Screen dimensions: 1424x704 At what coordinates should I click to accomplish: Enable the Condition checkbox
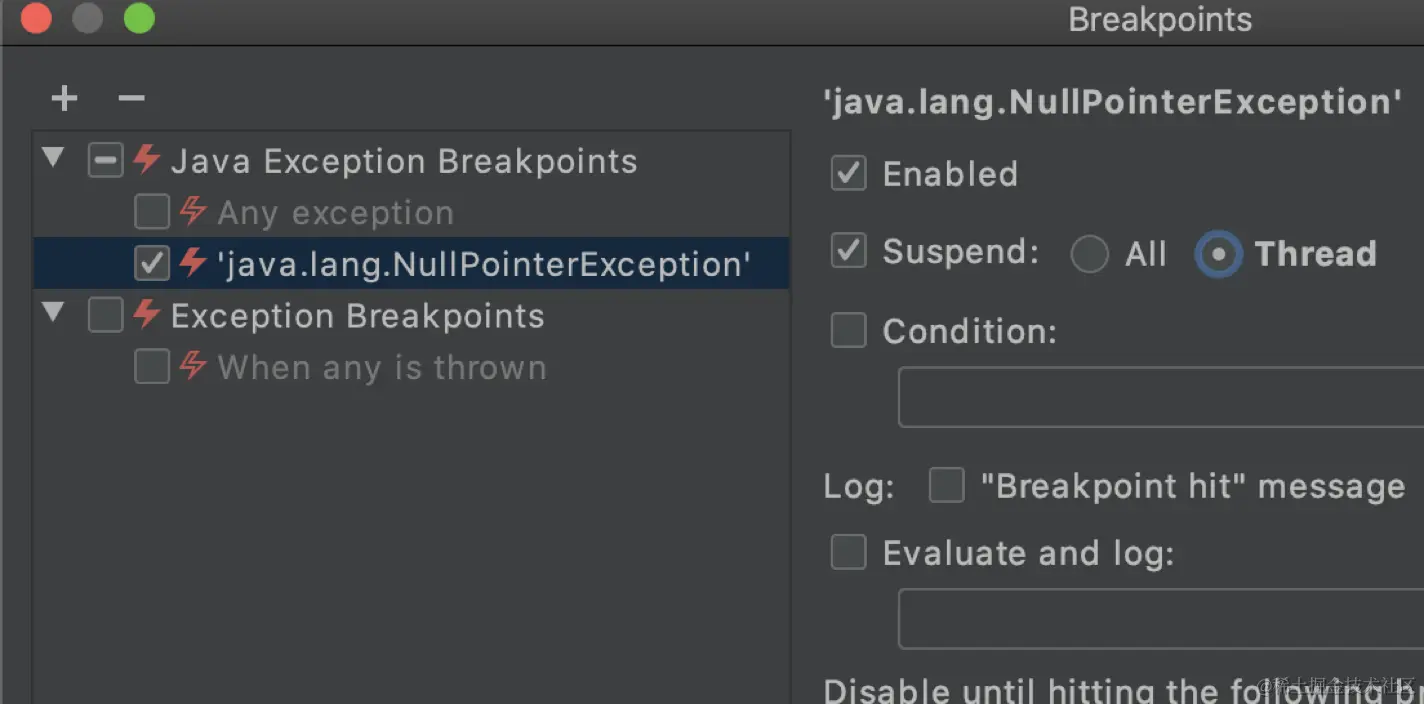pos(849,331)
